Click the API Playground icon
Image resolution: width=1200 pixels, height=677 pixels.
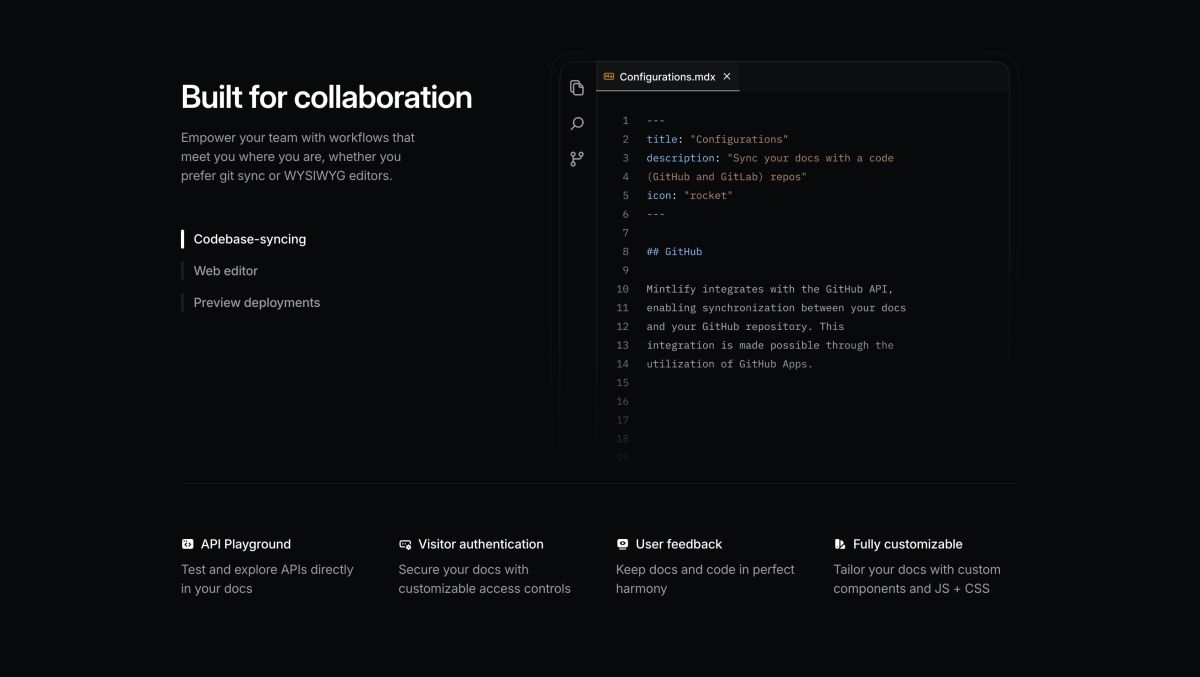click(187, 544)
